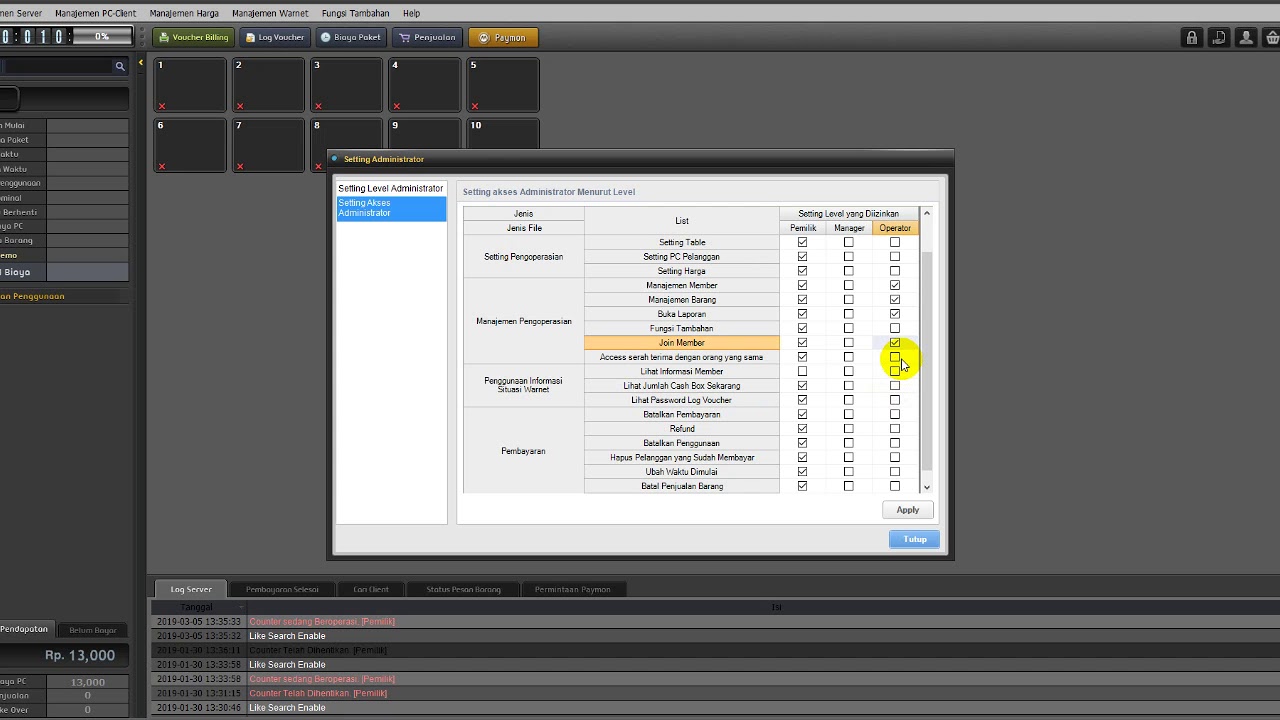Screen dimensions: 1280x720
Task: Open Voucher Billing from the toolbar
Action: [x=193, y=38]
